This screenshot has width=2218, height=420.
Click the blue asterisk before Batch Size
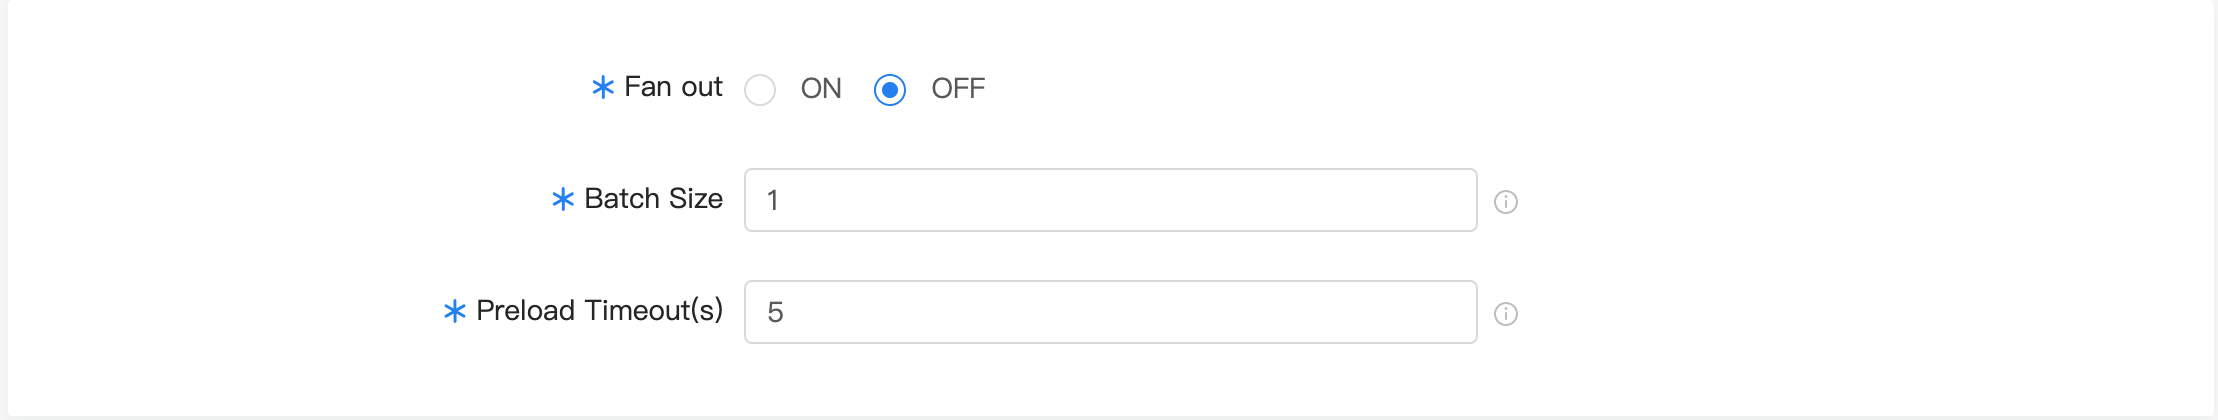tap(563, 199)
